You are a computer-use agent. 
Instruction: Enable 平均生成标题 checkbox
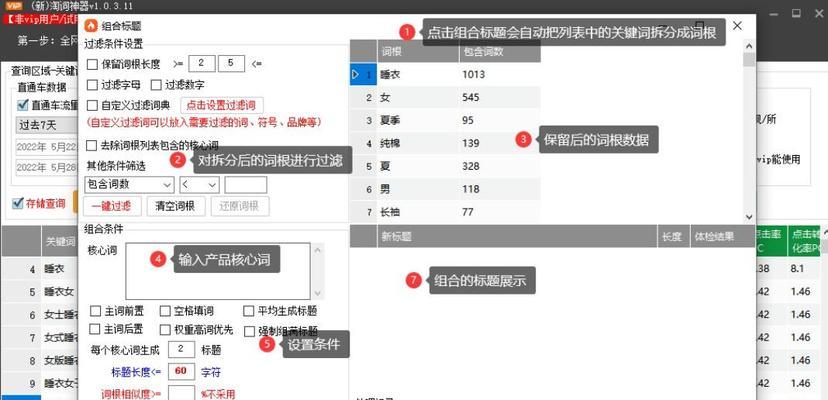point(249,311)
